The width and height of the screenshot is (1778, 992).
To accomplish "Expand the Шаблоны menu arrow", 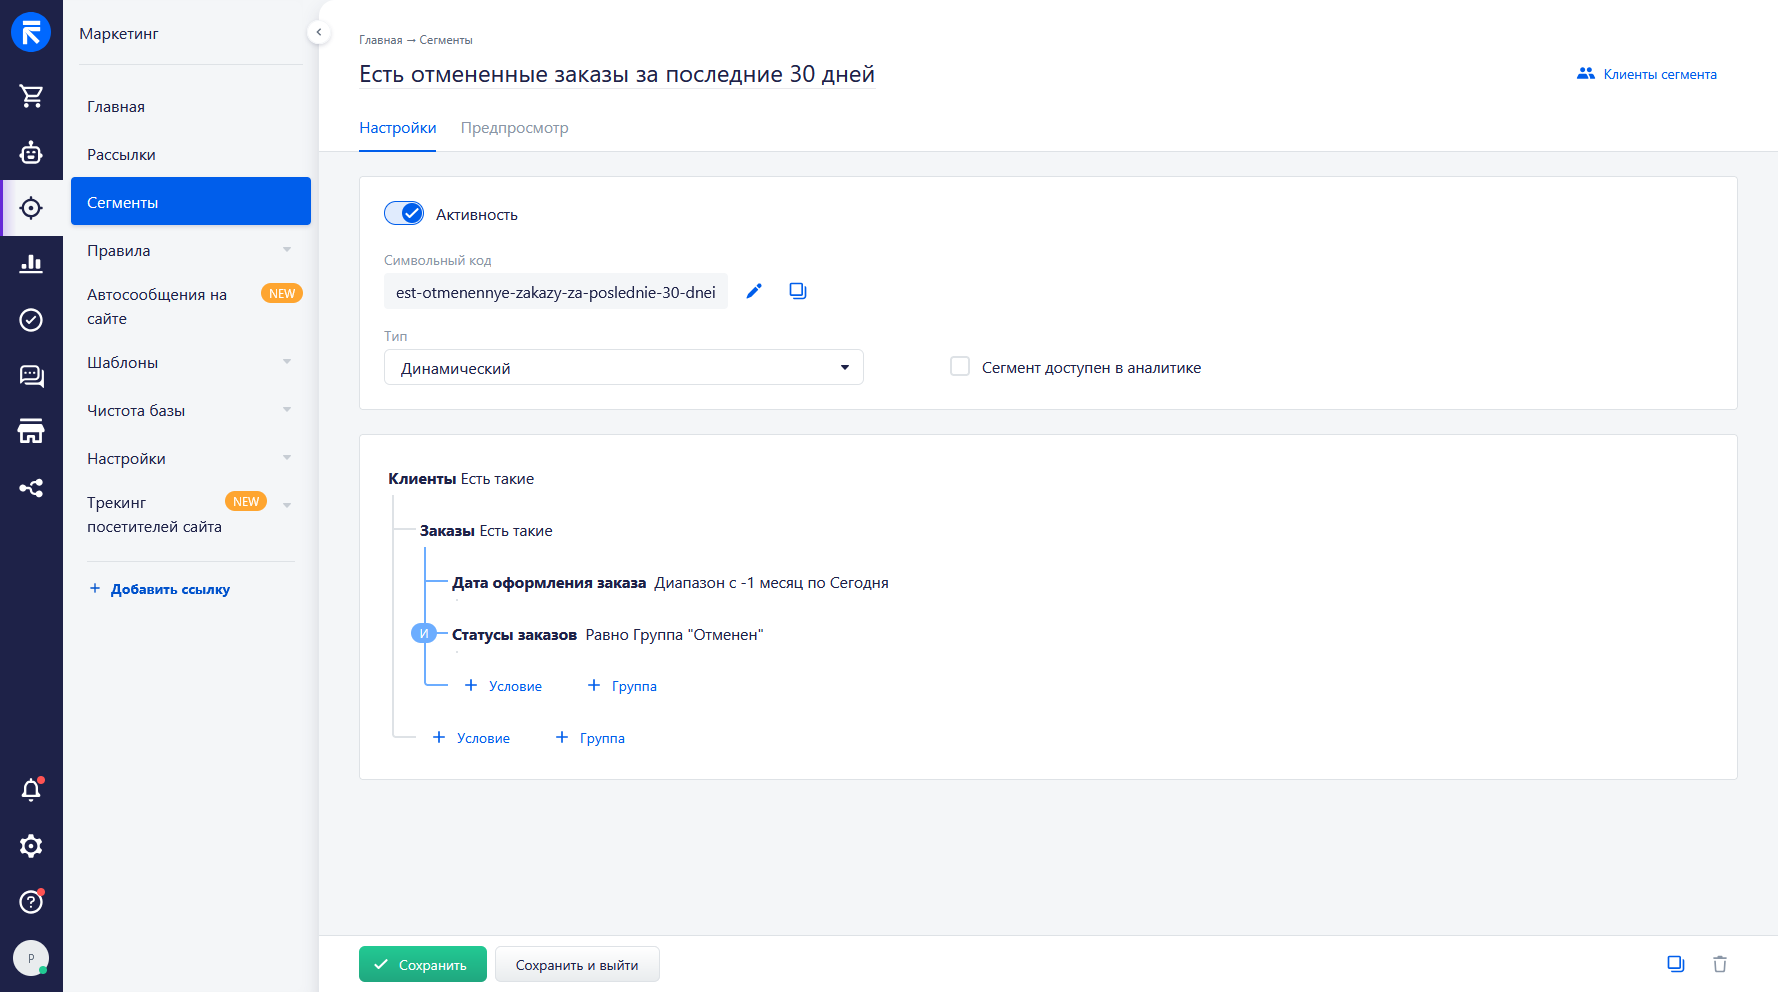I will pos(287,362).
